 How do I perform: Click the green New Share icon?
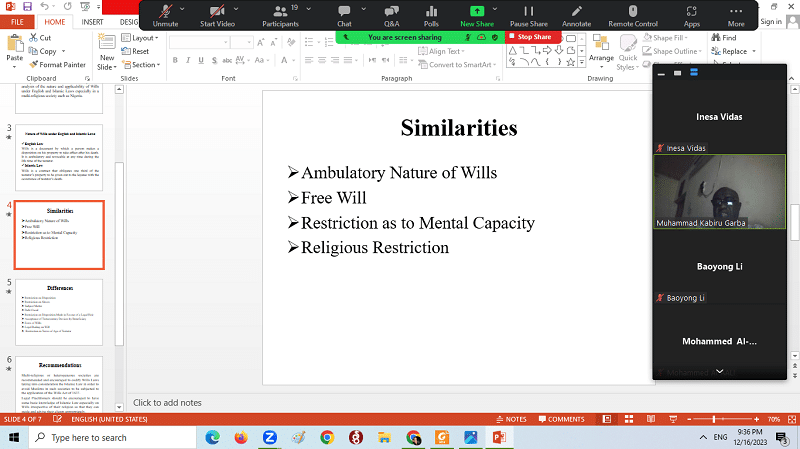(476, 13)
